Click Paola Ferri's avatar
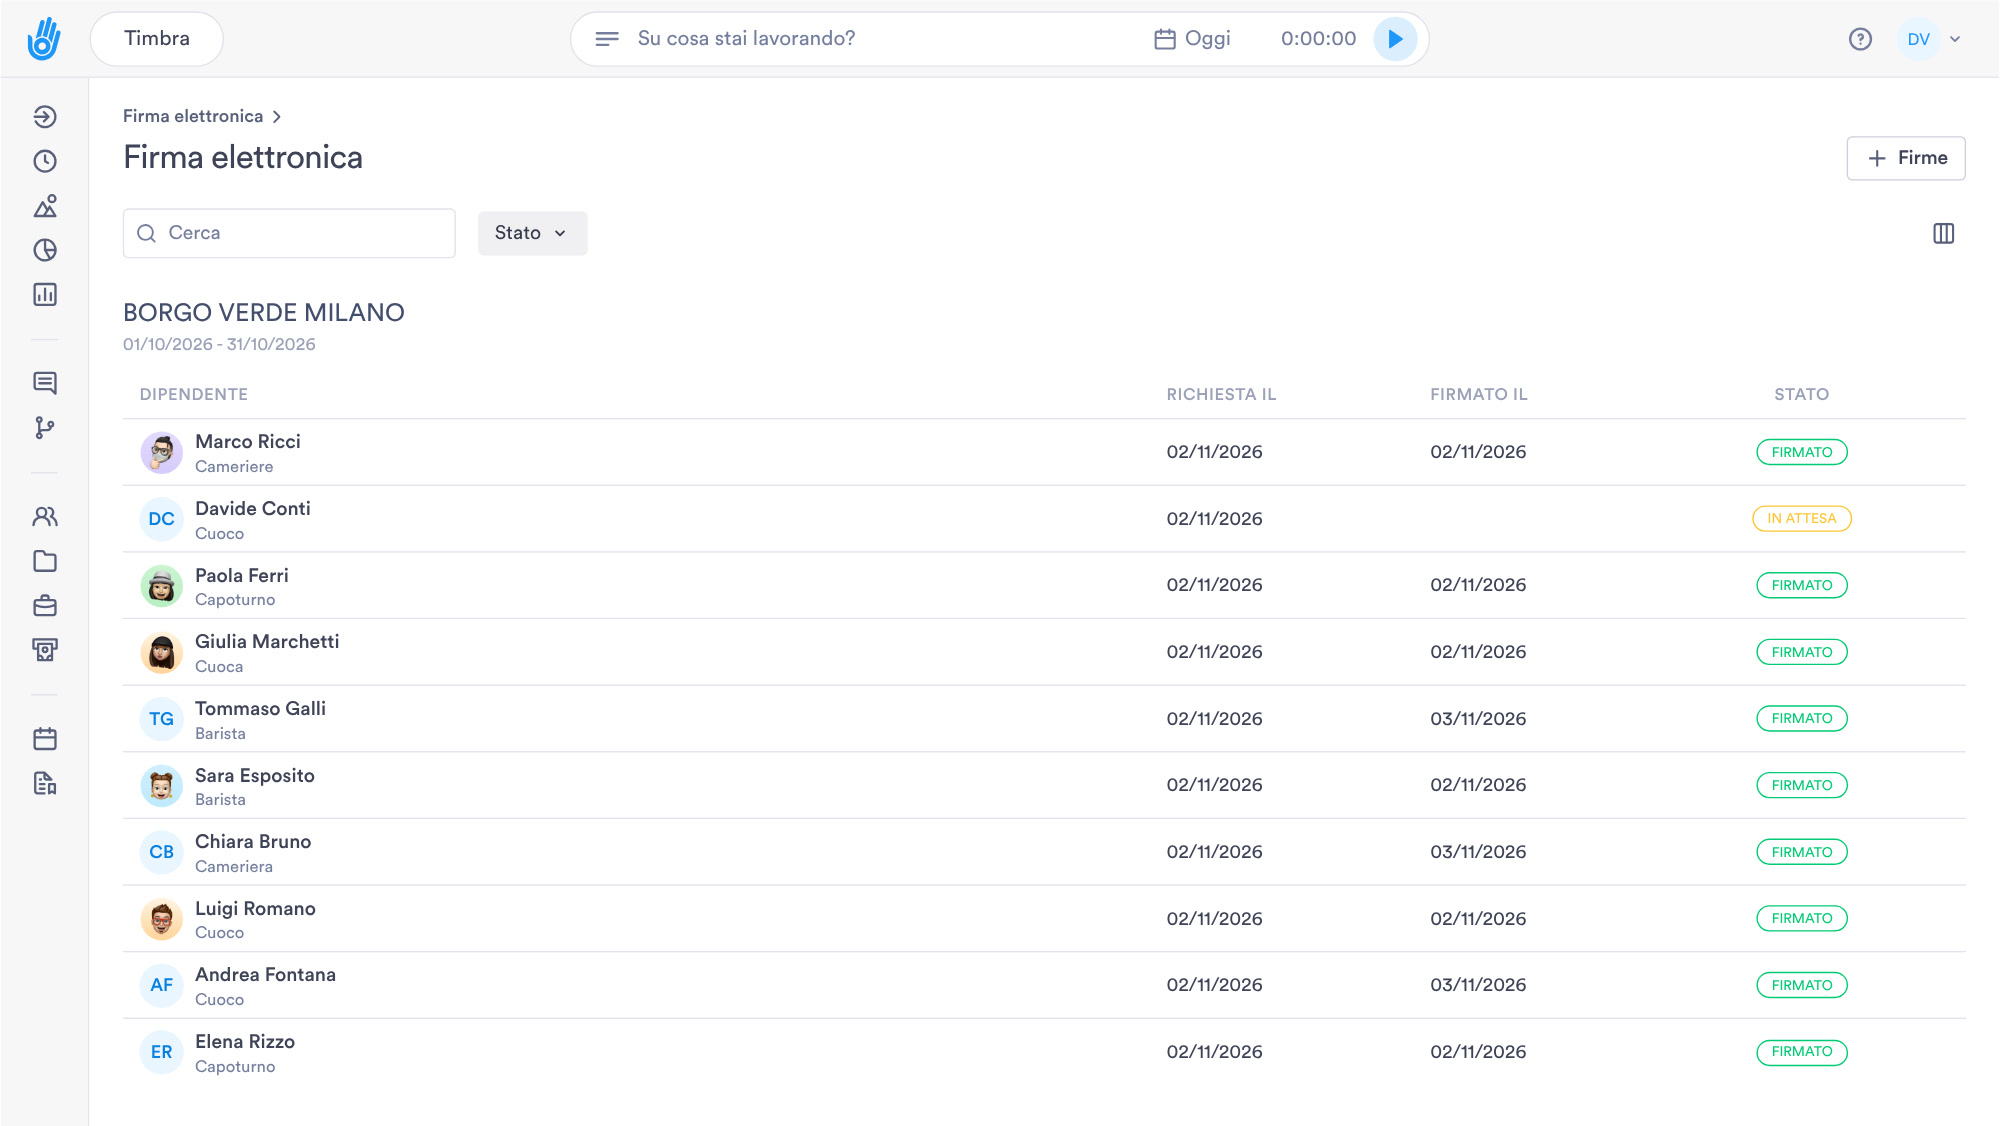The height and width of the screenshot is (1126, 2000). pos(161,586)
